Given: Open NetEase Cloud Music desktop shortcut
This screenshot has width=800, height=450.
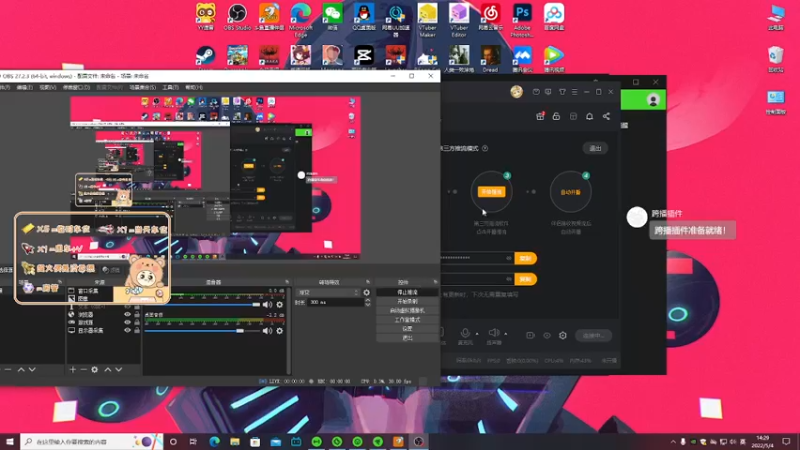Looking at the screenshot, I should (490, 17).
